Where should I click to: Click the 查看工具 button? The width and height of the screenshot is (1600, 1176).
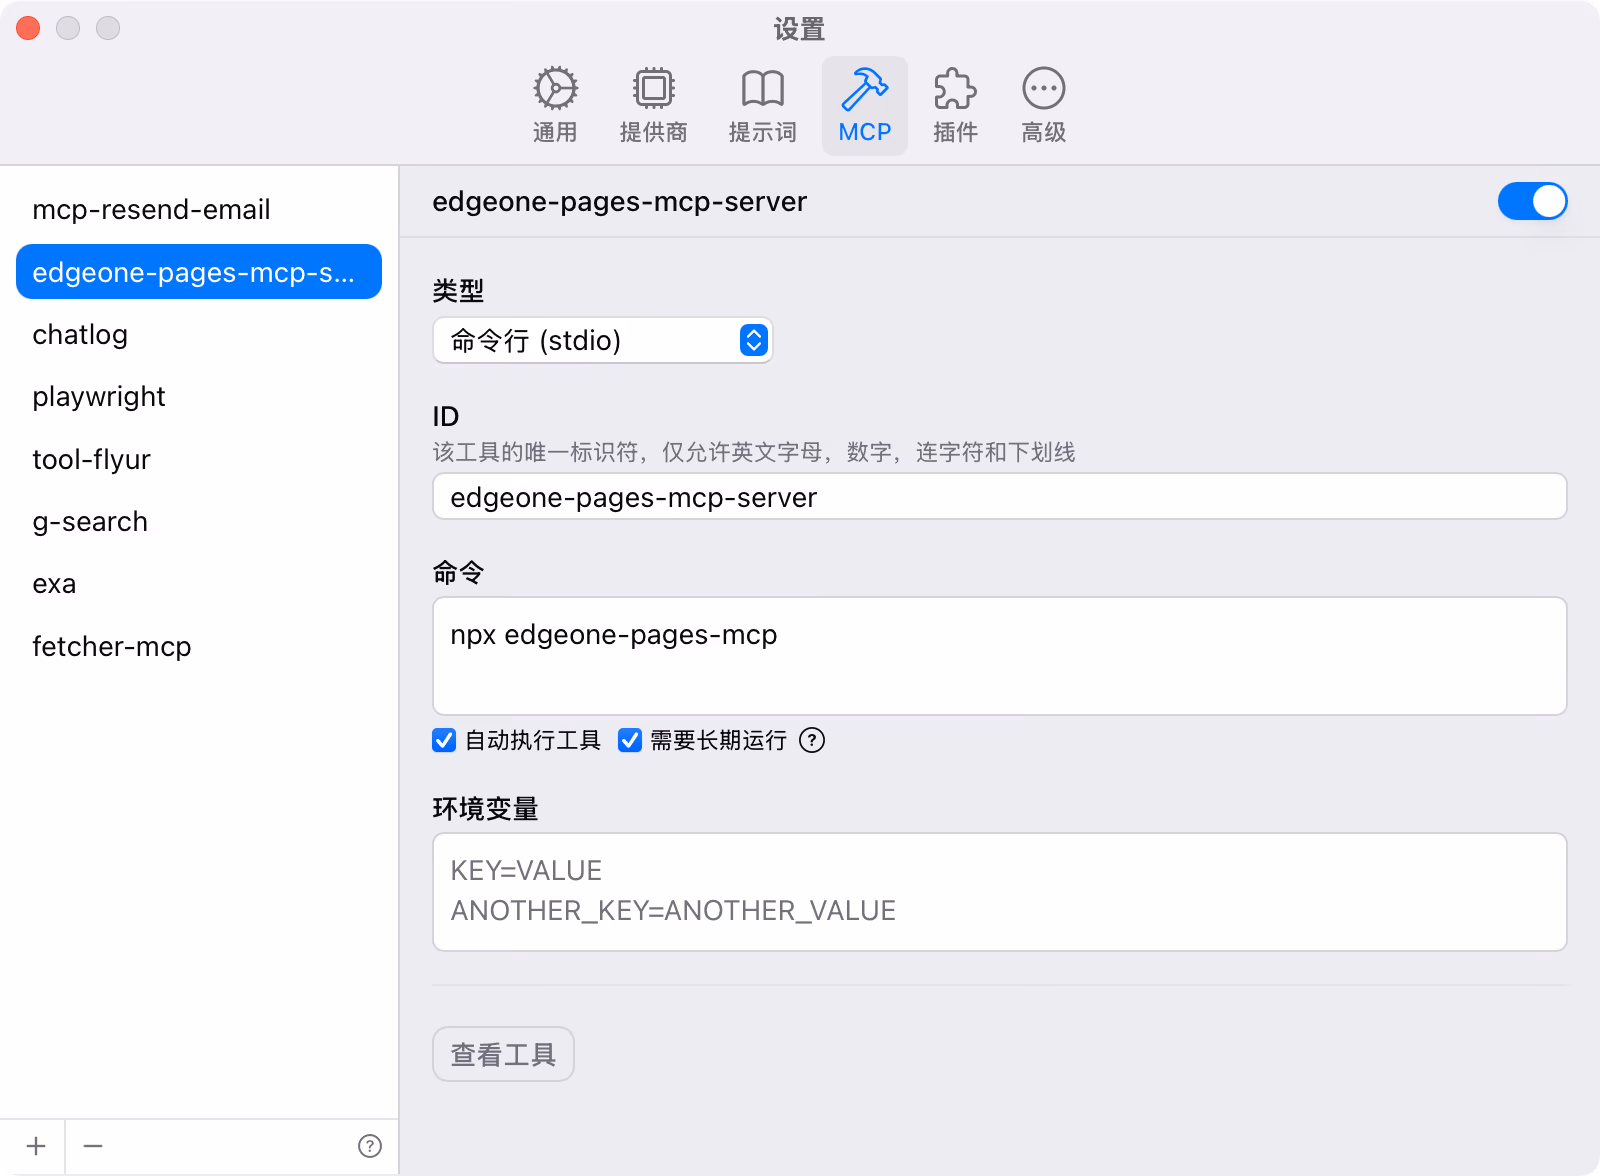503,1054
